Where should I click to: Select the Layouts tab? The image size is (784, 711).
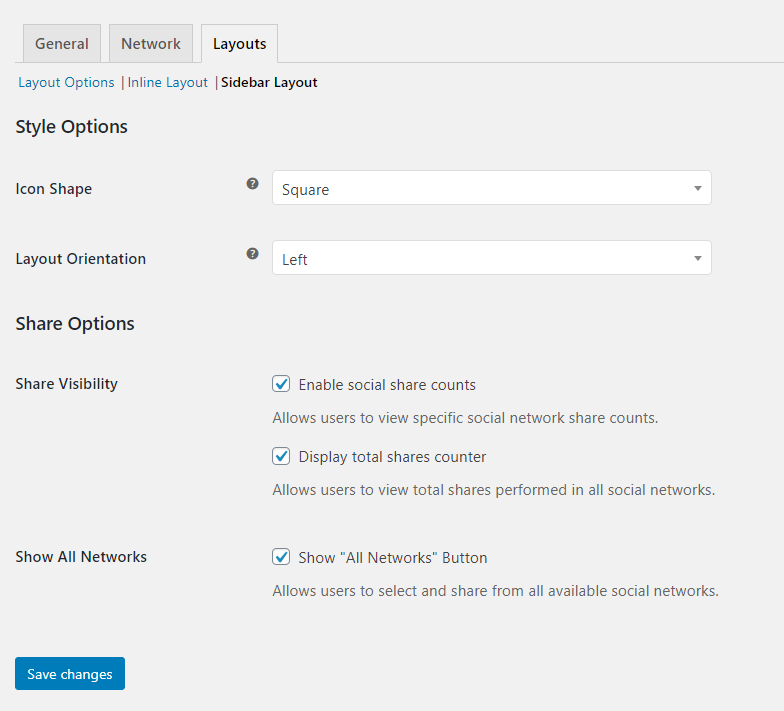(239, 44)
